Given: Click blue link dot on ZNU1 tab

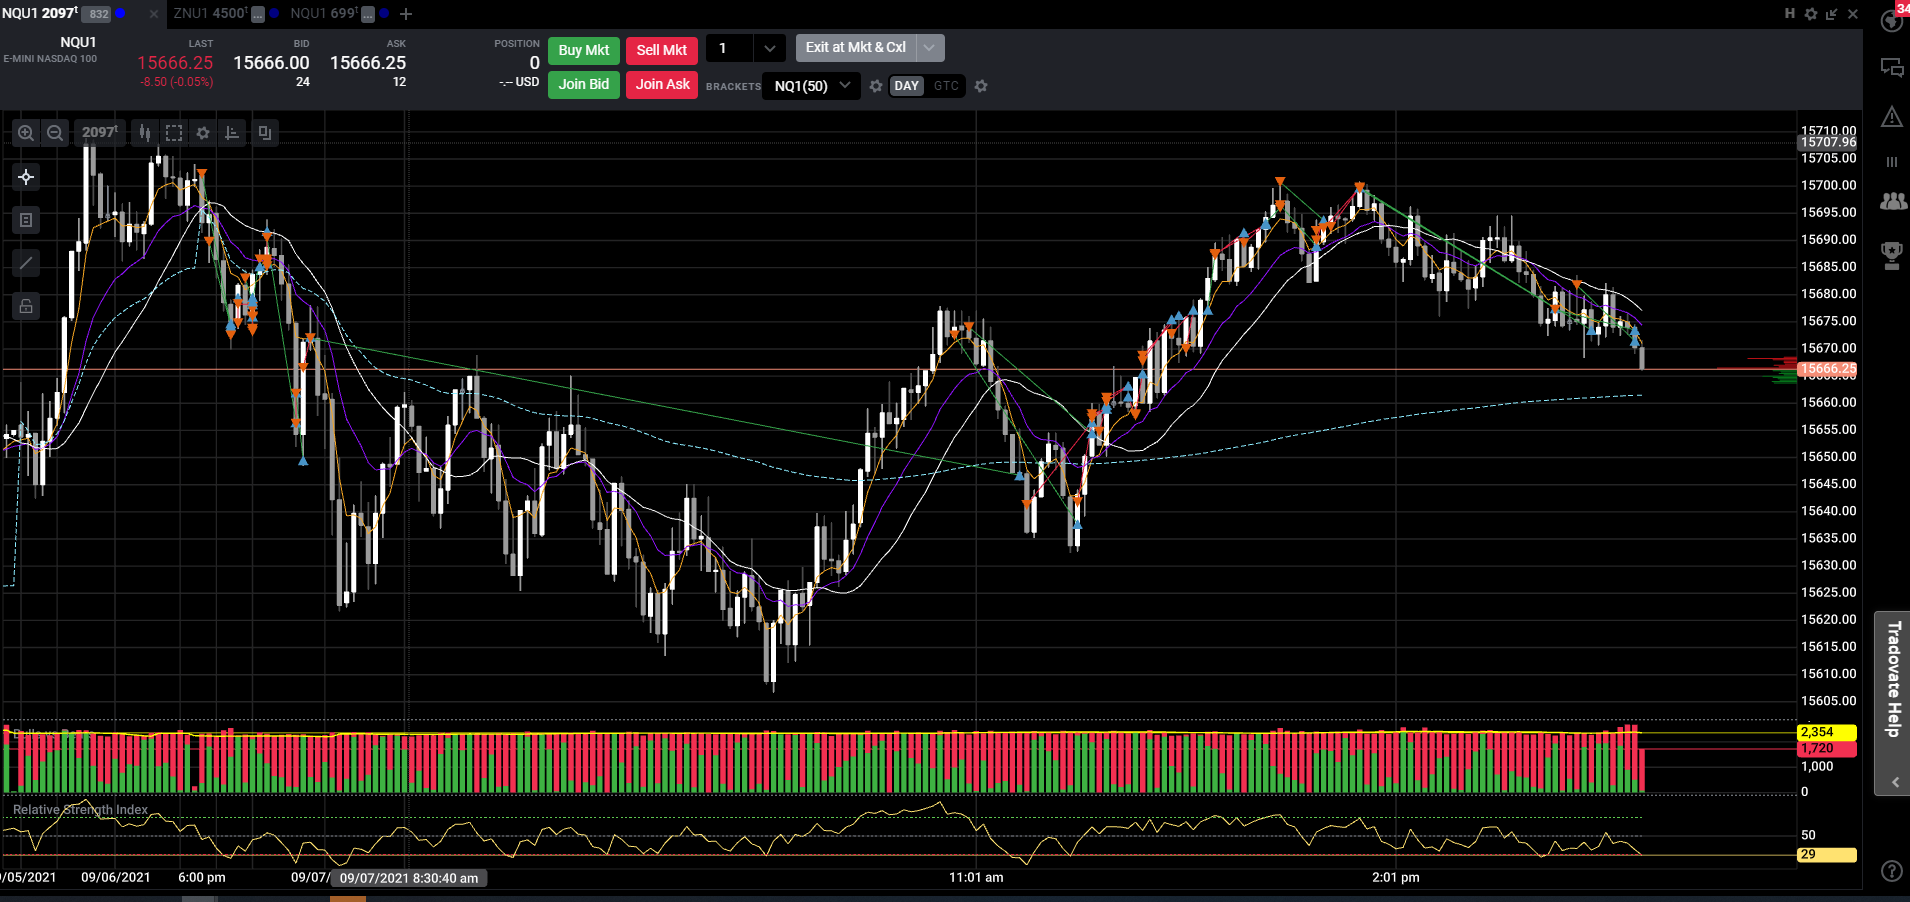Looking at the screenshot, I should (274, 13).
